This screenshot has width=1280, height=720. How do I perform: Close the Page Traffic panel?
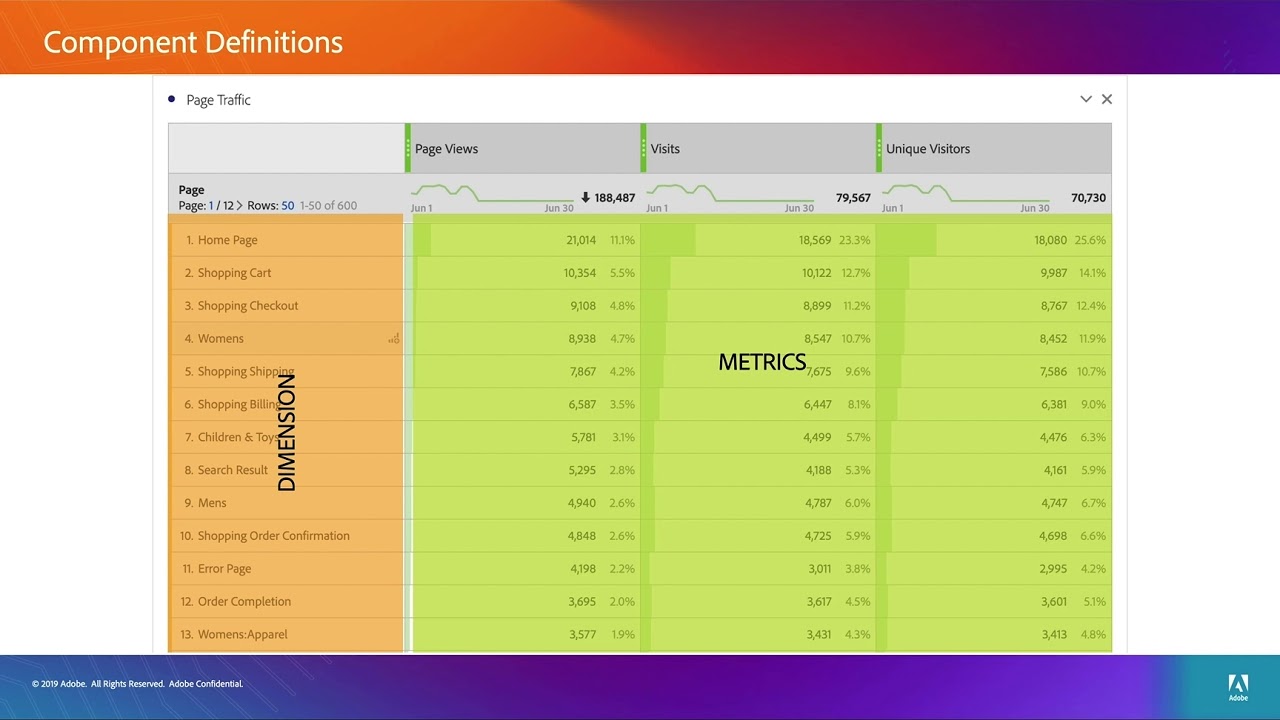coord(1107,99)
